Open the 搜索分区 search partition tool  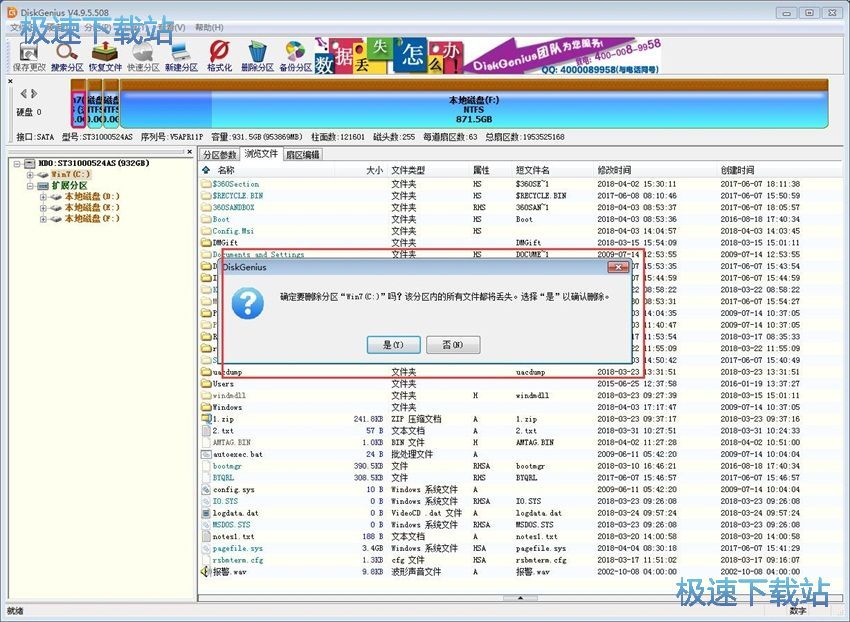[x=67, y=56]
